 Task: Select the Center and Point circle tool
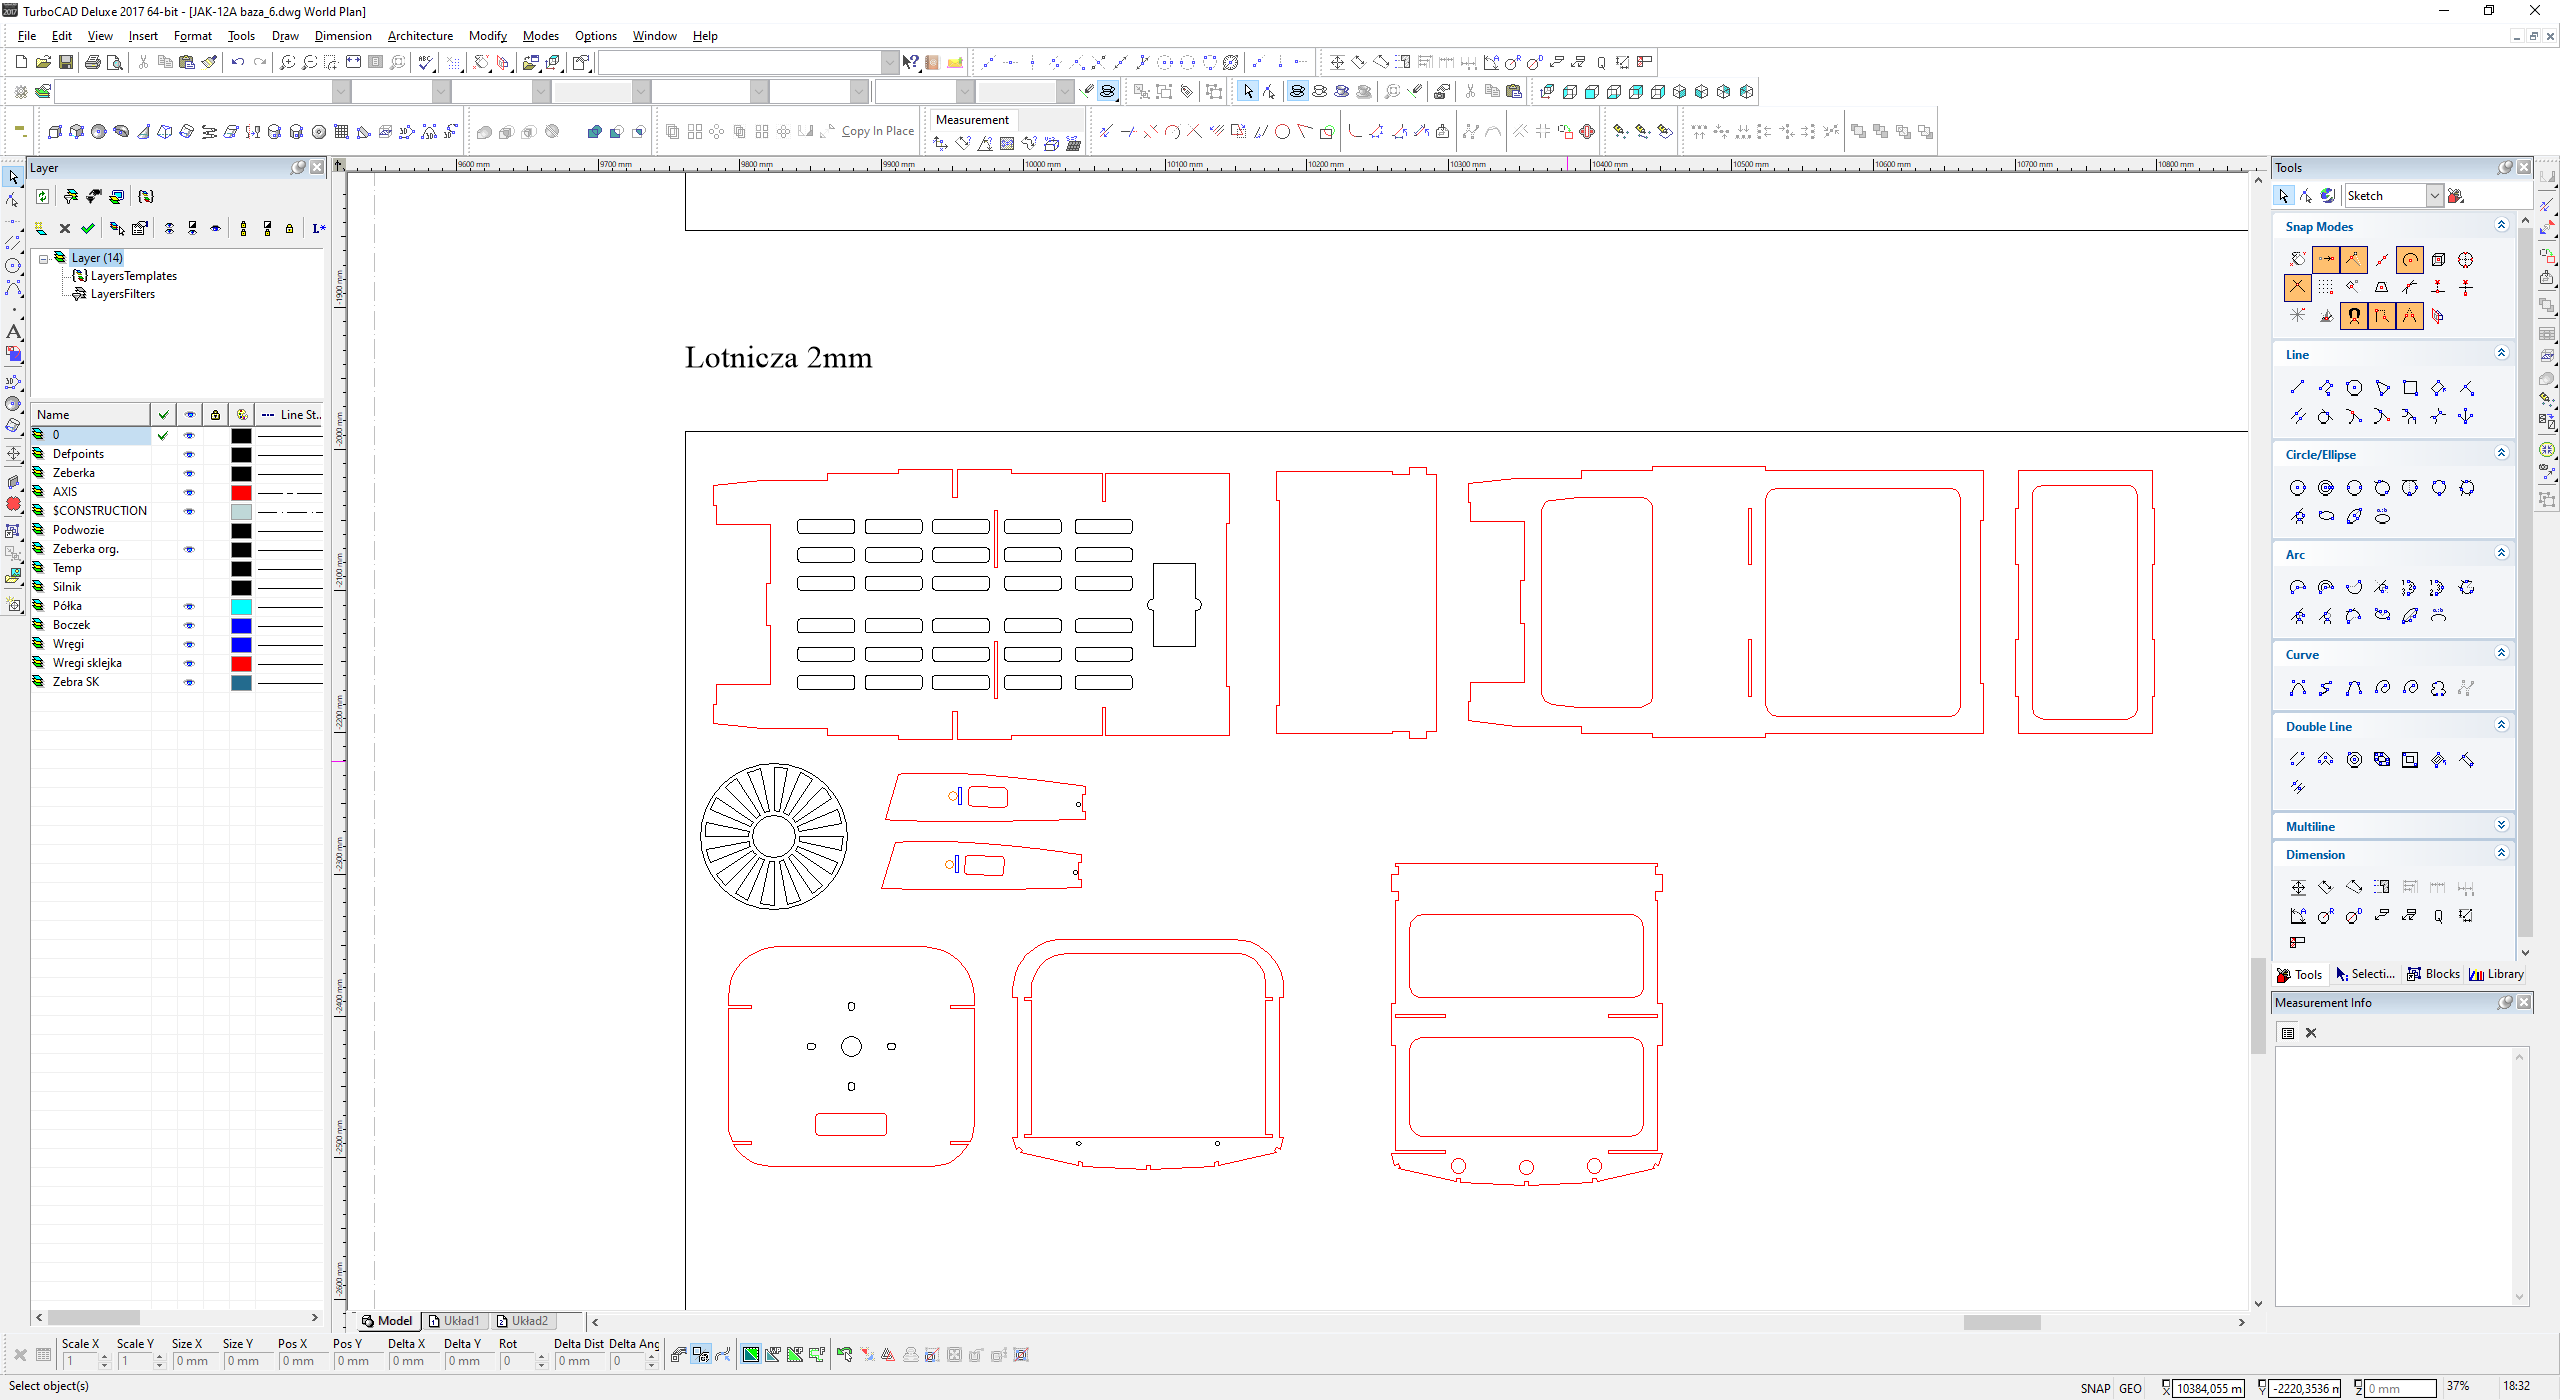point(2298,488)
